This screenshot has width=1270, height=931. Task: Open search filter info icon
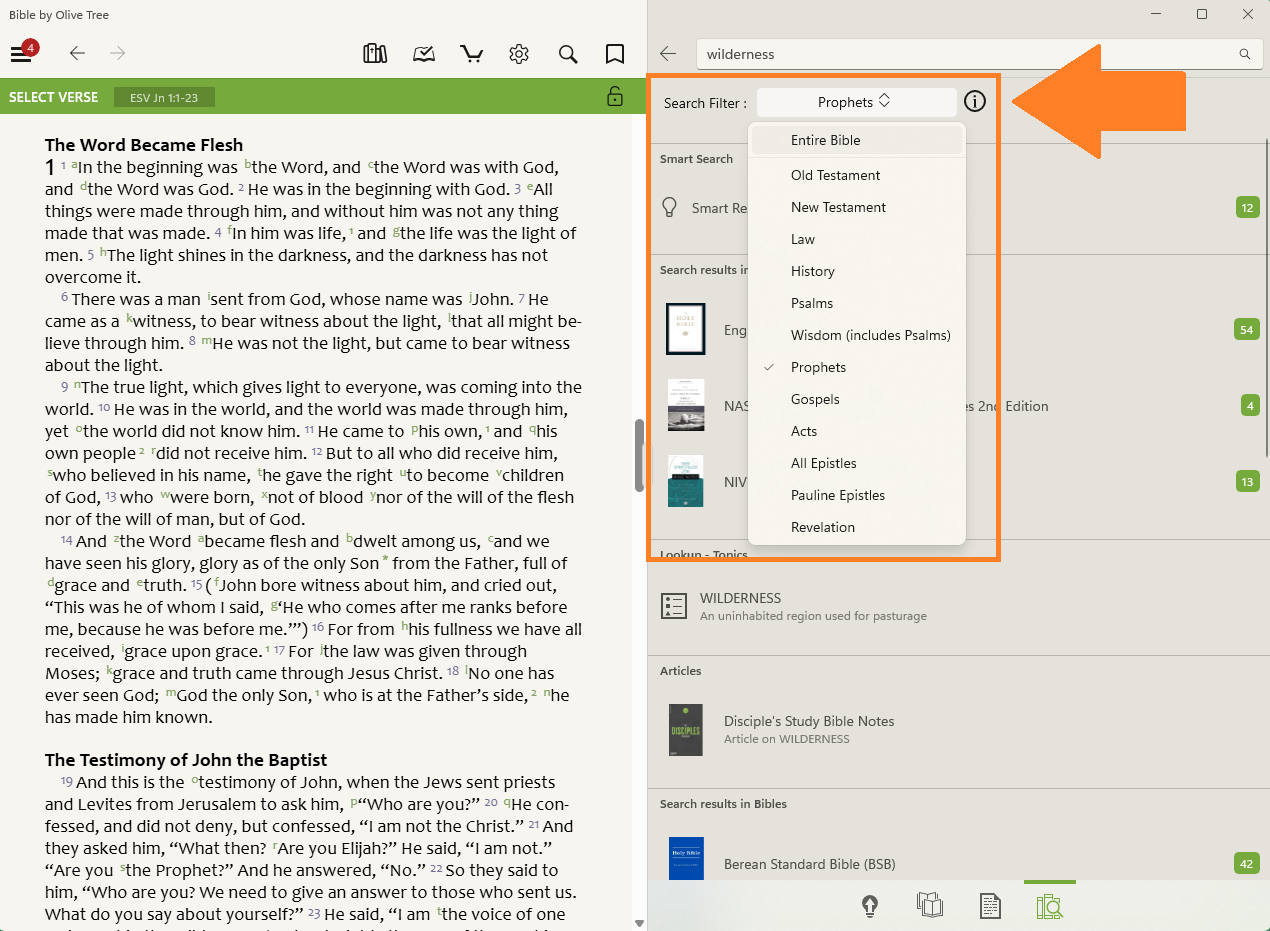tap(975, 102)
